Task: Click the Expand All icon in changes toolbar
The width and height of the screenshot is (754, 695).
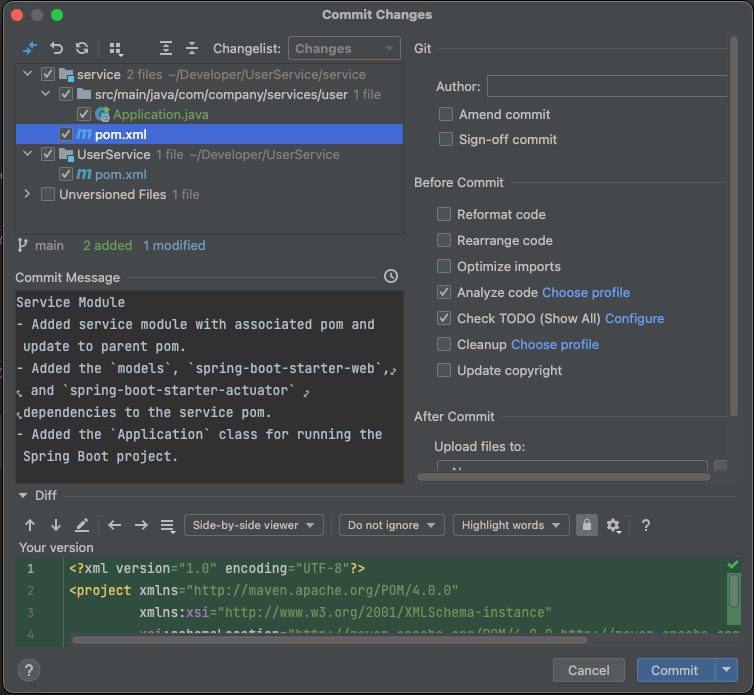Action: pos(166,48)
